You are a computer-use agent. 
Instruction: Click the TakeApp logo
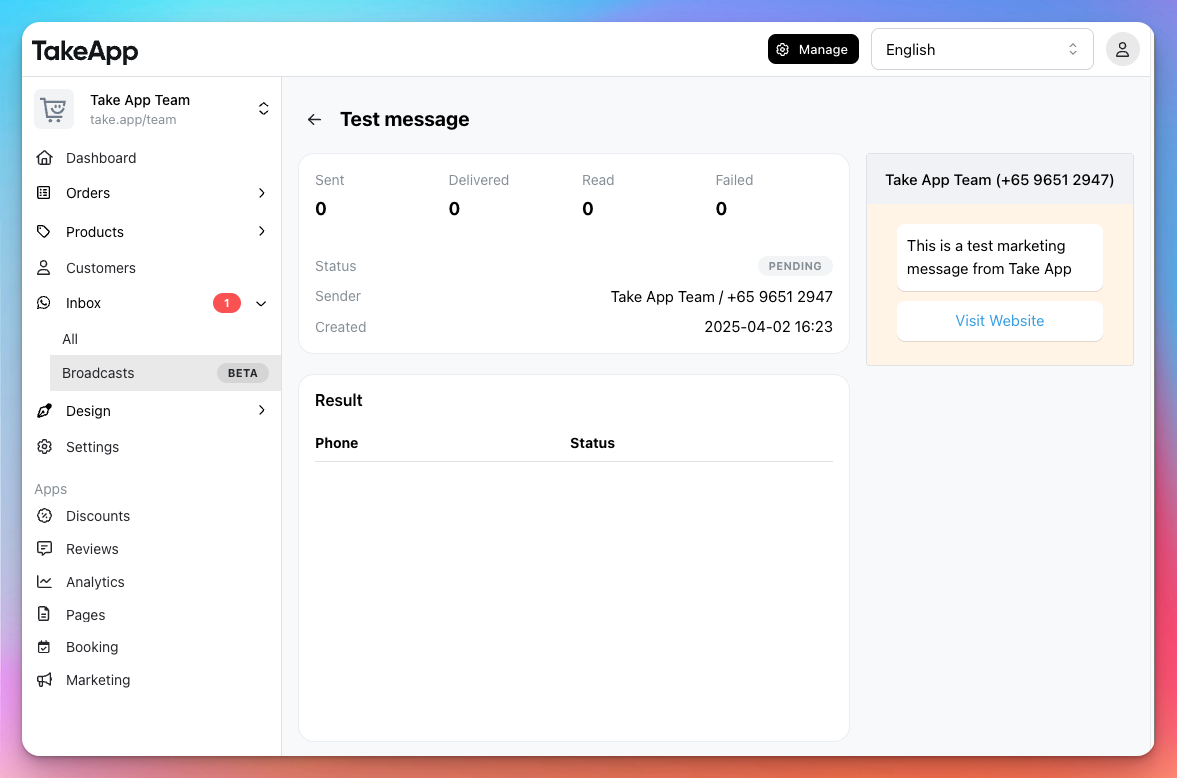pyautogui.click(x=85, y=51)
